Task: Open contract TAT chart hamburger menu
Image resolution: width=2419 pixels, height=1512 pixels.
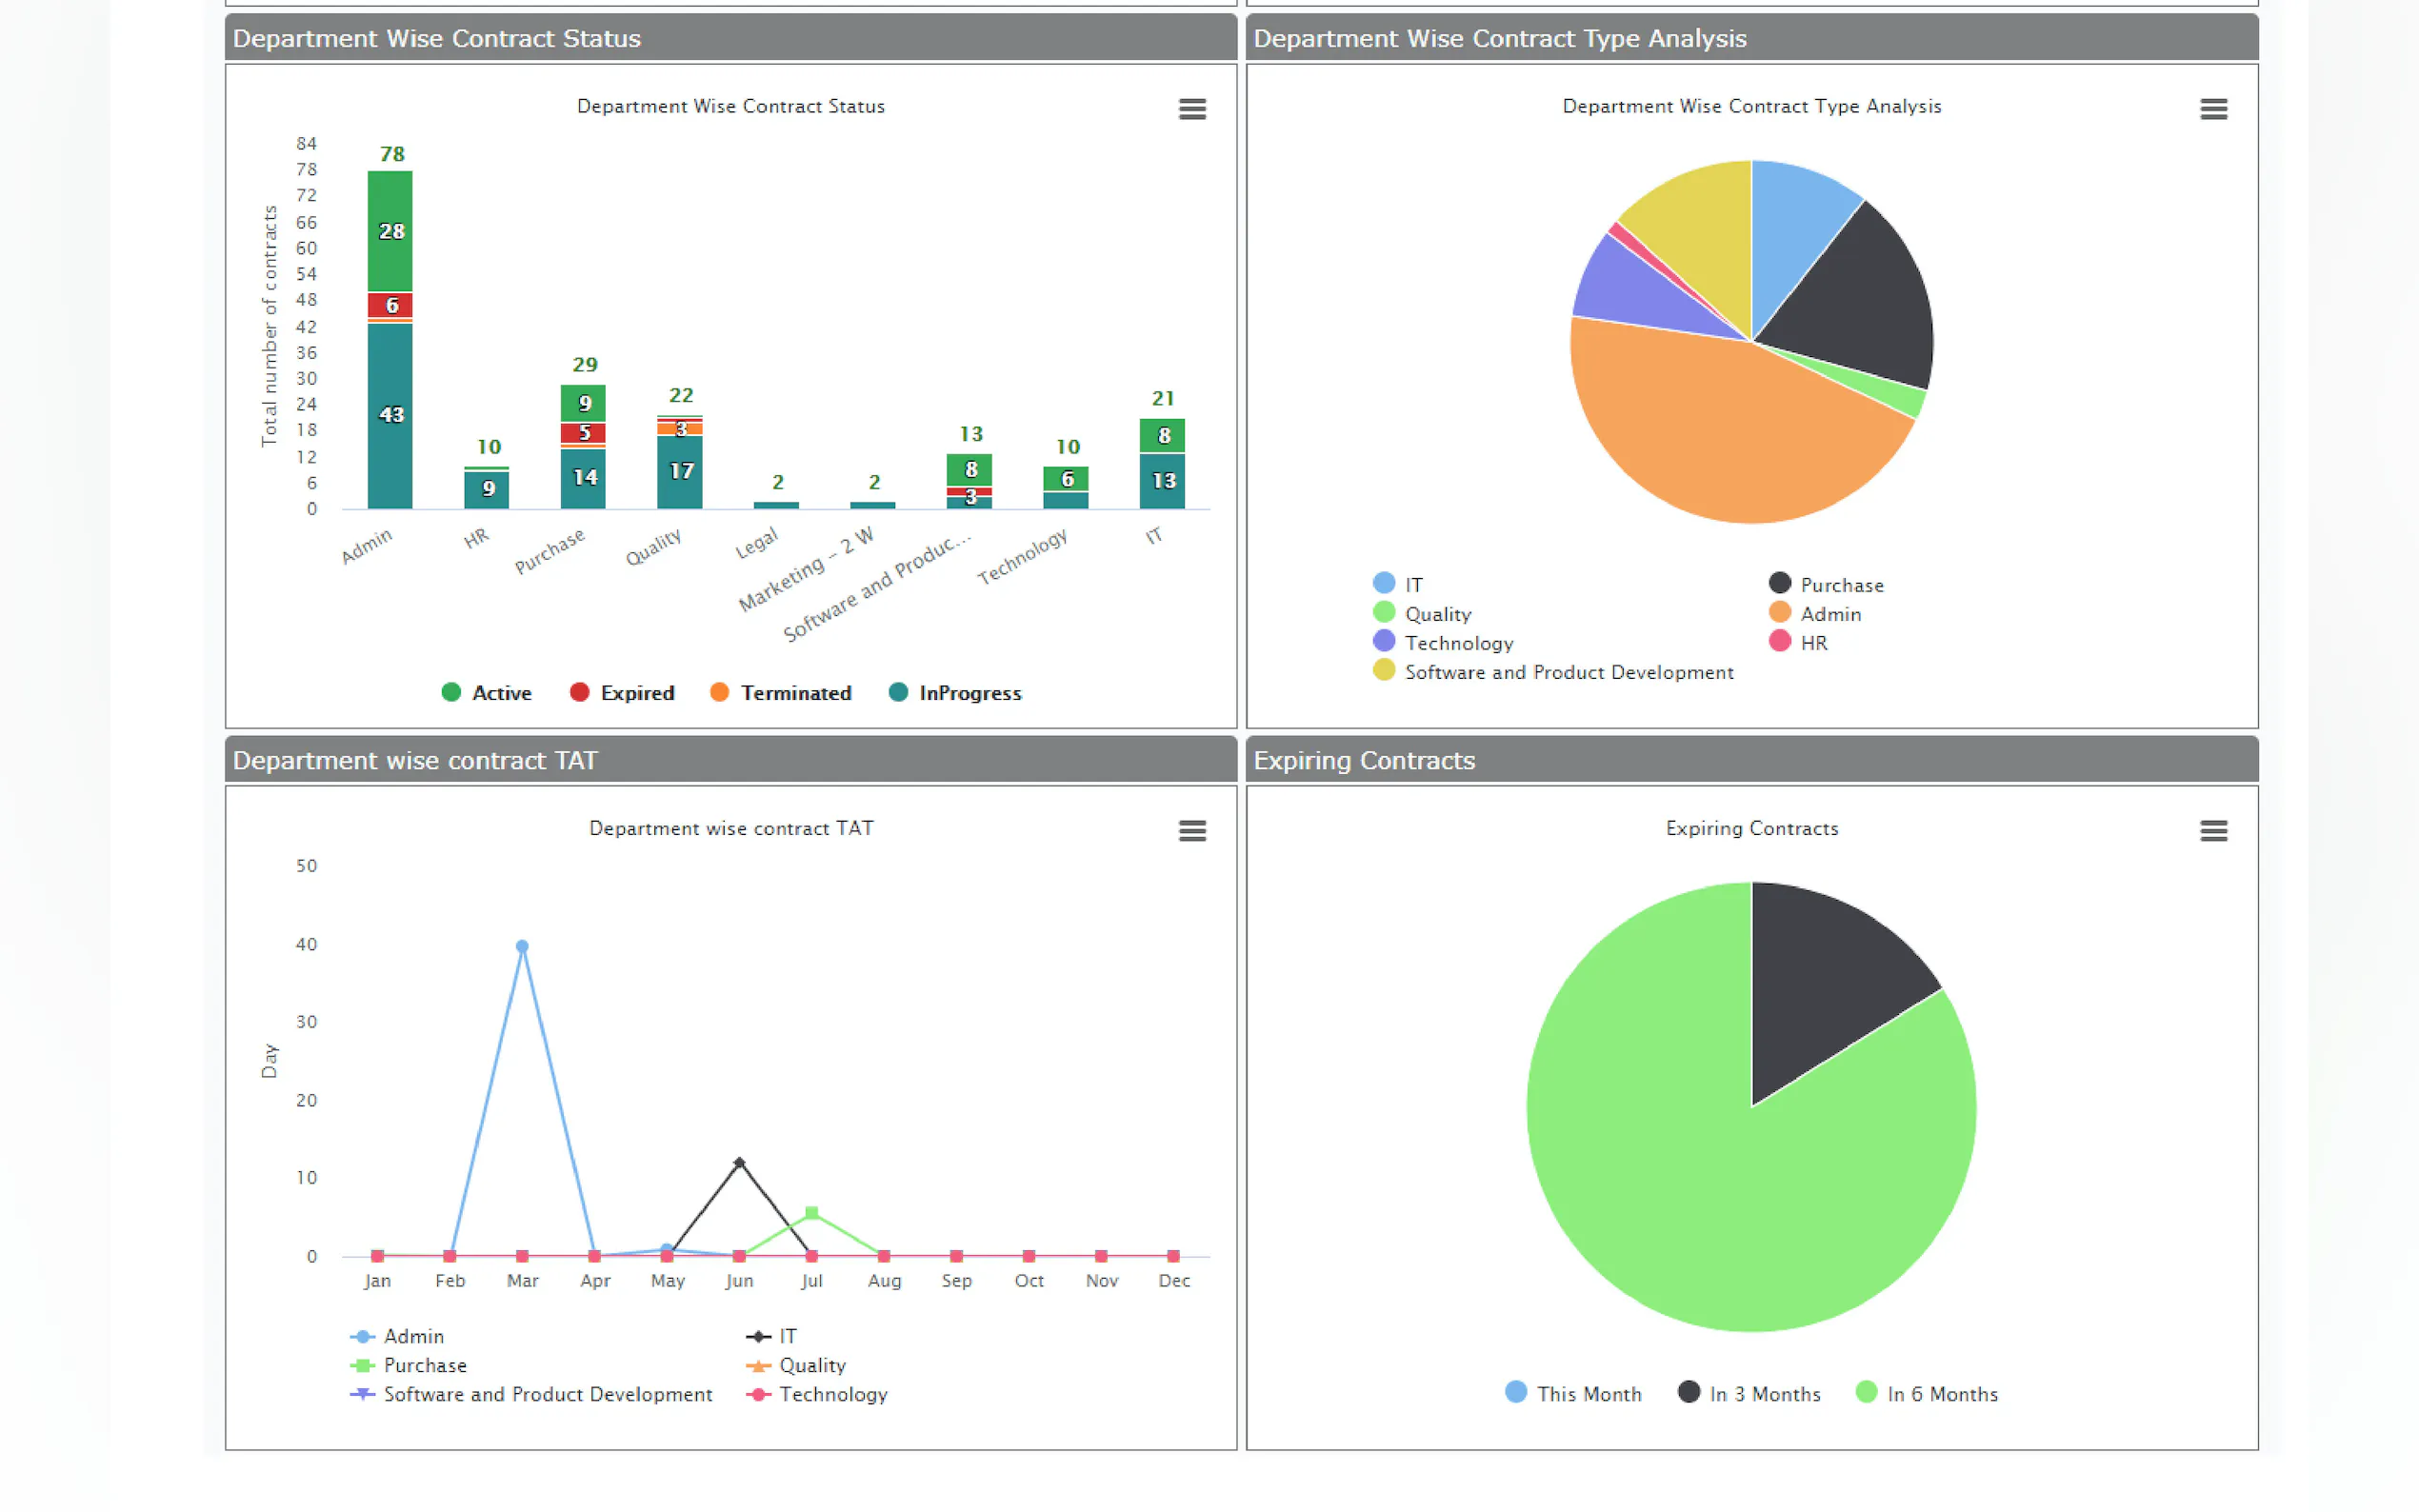Action: (x=1191, y=831)
